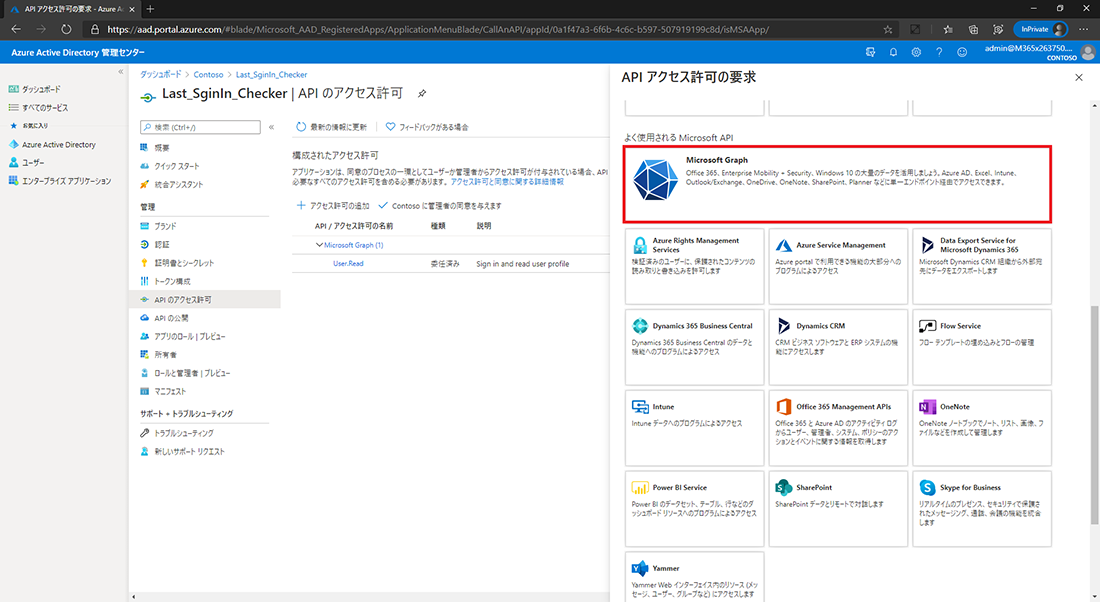Click フィードバックがある場合 button
Screen dimensions: 1100x602
[427, 127]
